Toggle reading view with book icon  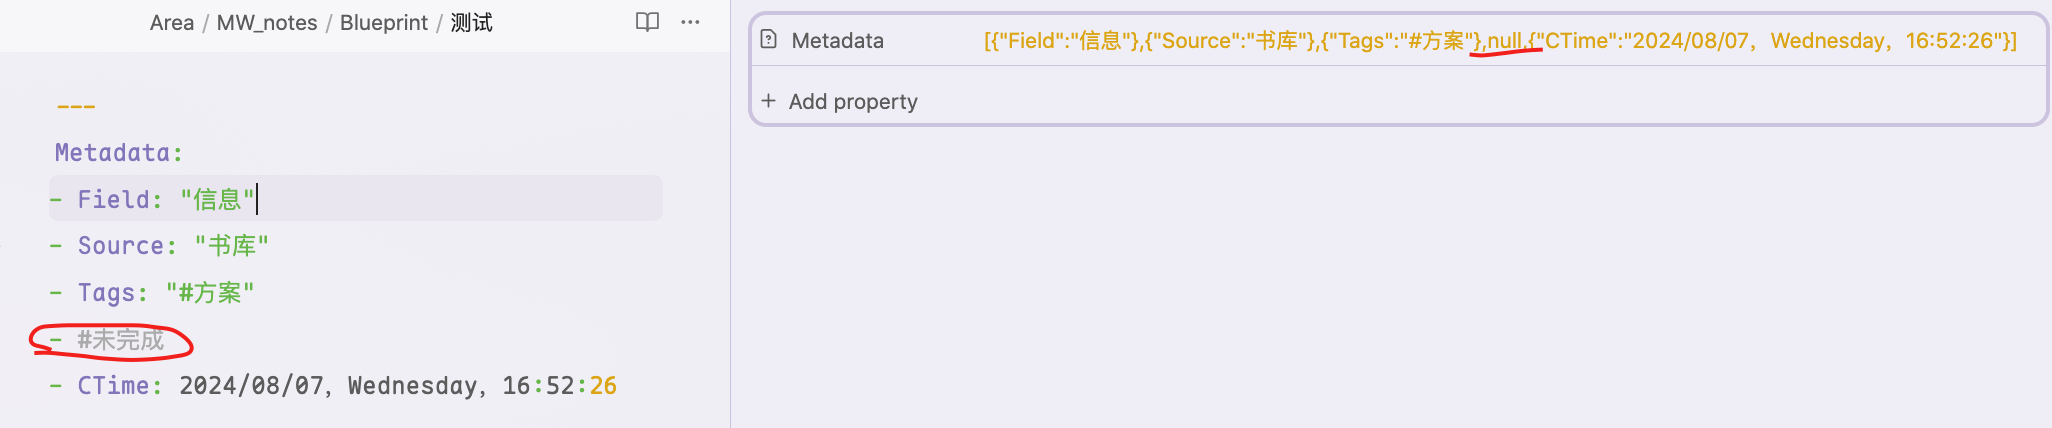click(x=647, y=22)
